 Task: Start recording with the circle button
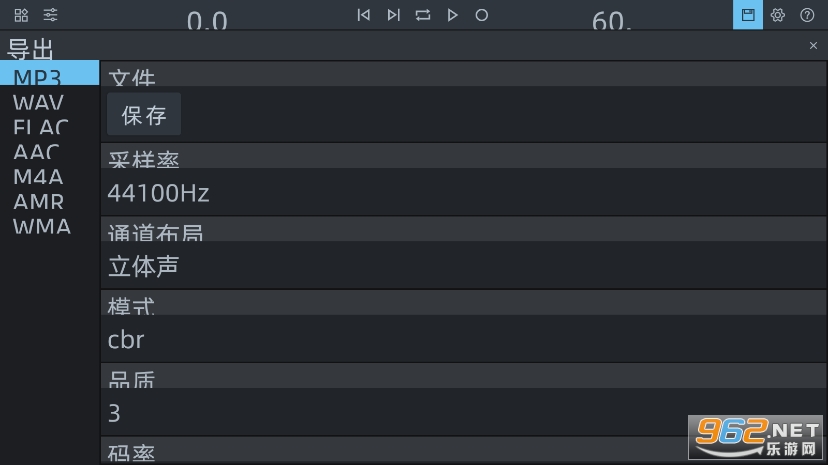click(x=482, y=15)
